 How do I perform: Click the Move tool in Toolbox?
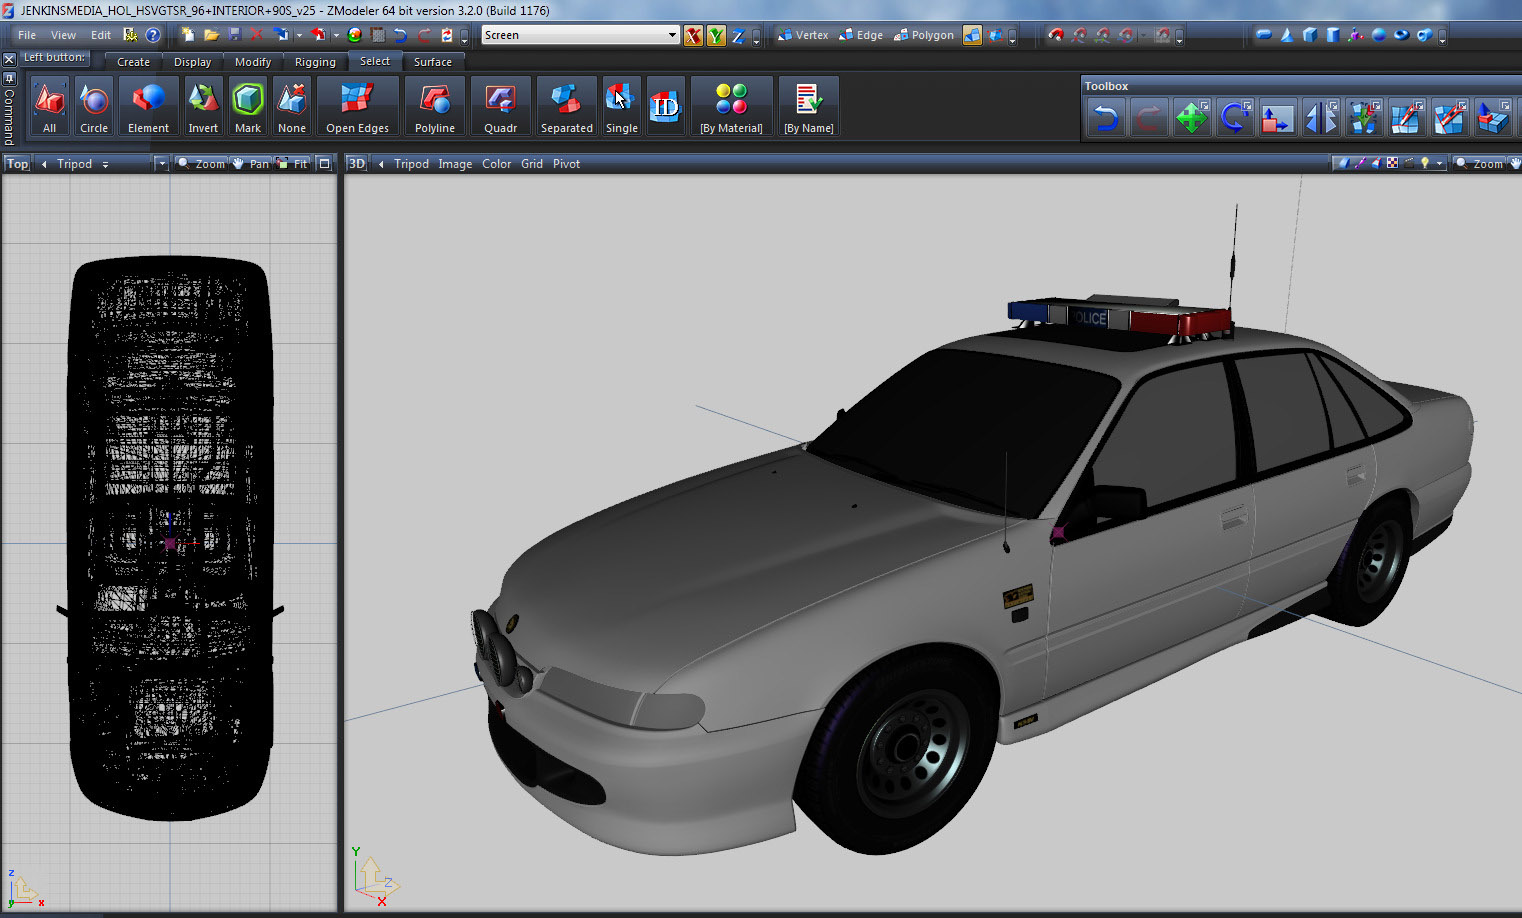click(1191, 119)
